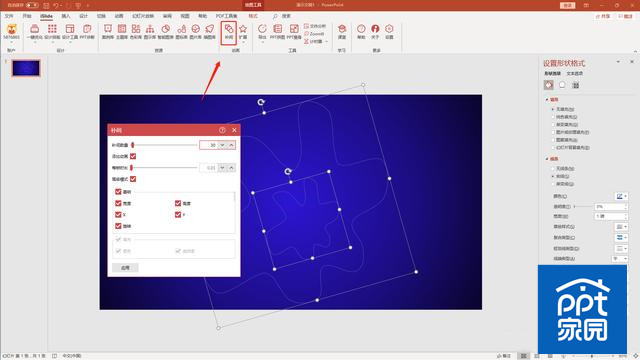Screen dimensions: 640x360
Task: Uncheck the Y position checkbox
Action: point(178,214)
